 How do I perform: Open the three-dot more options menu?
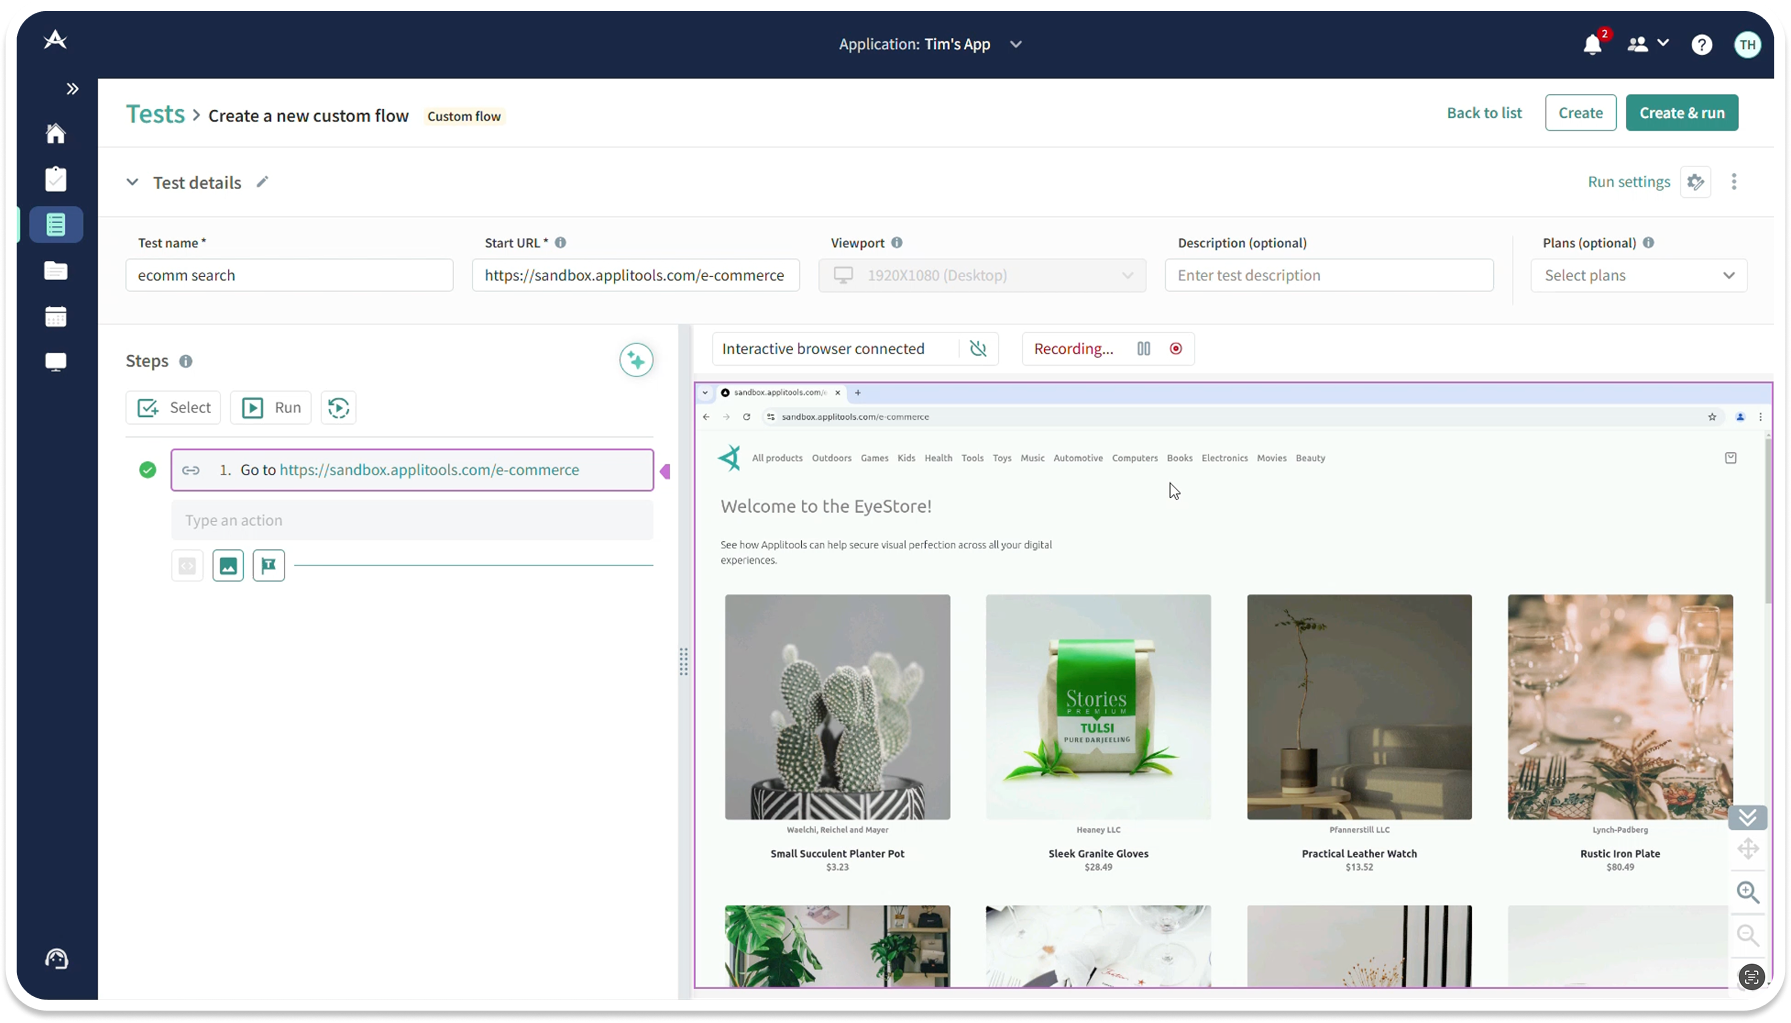tap(1734, 182)
